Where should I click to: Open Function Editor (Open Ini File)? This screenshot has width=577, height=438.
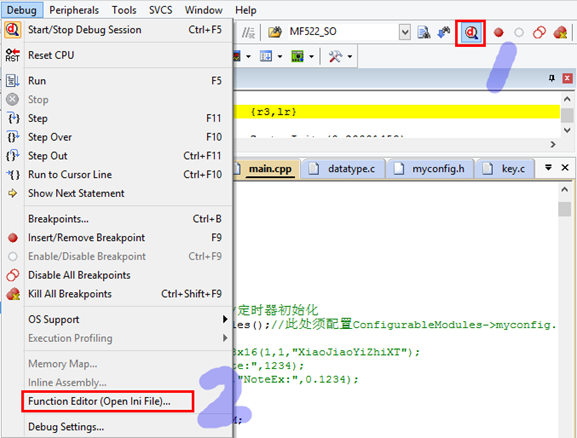[x=117, y=401]
